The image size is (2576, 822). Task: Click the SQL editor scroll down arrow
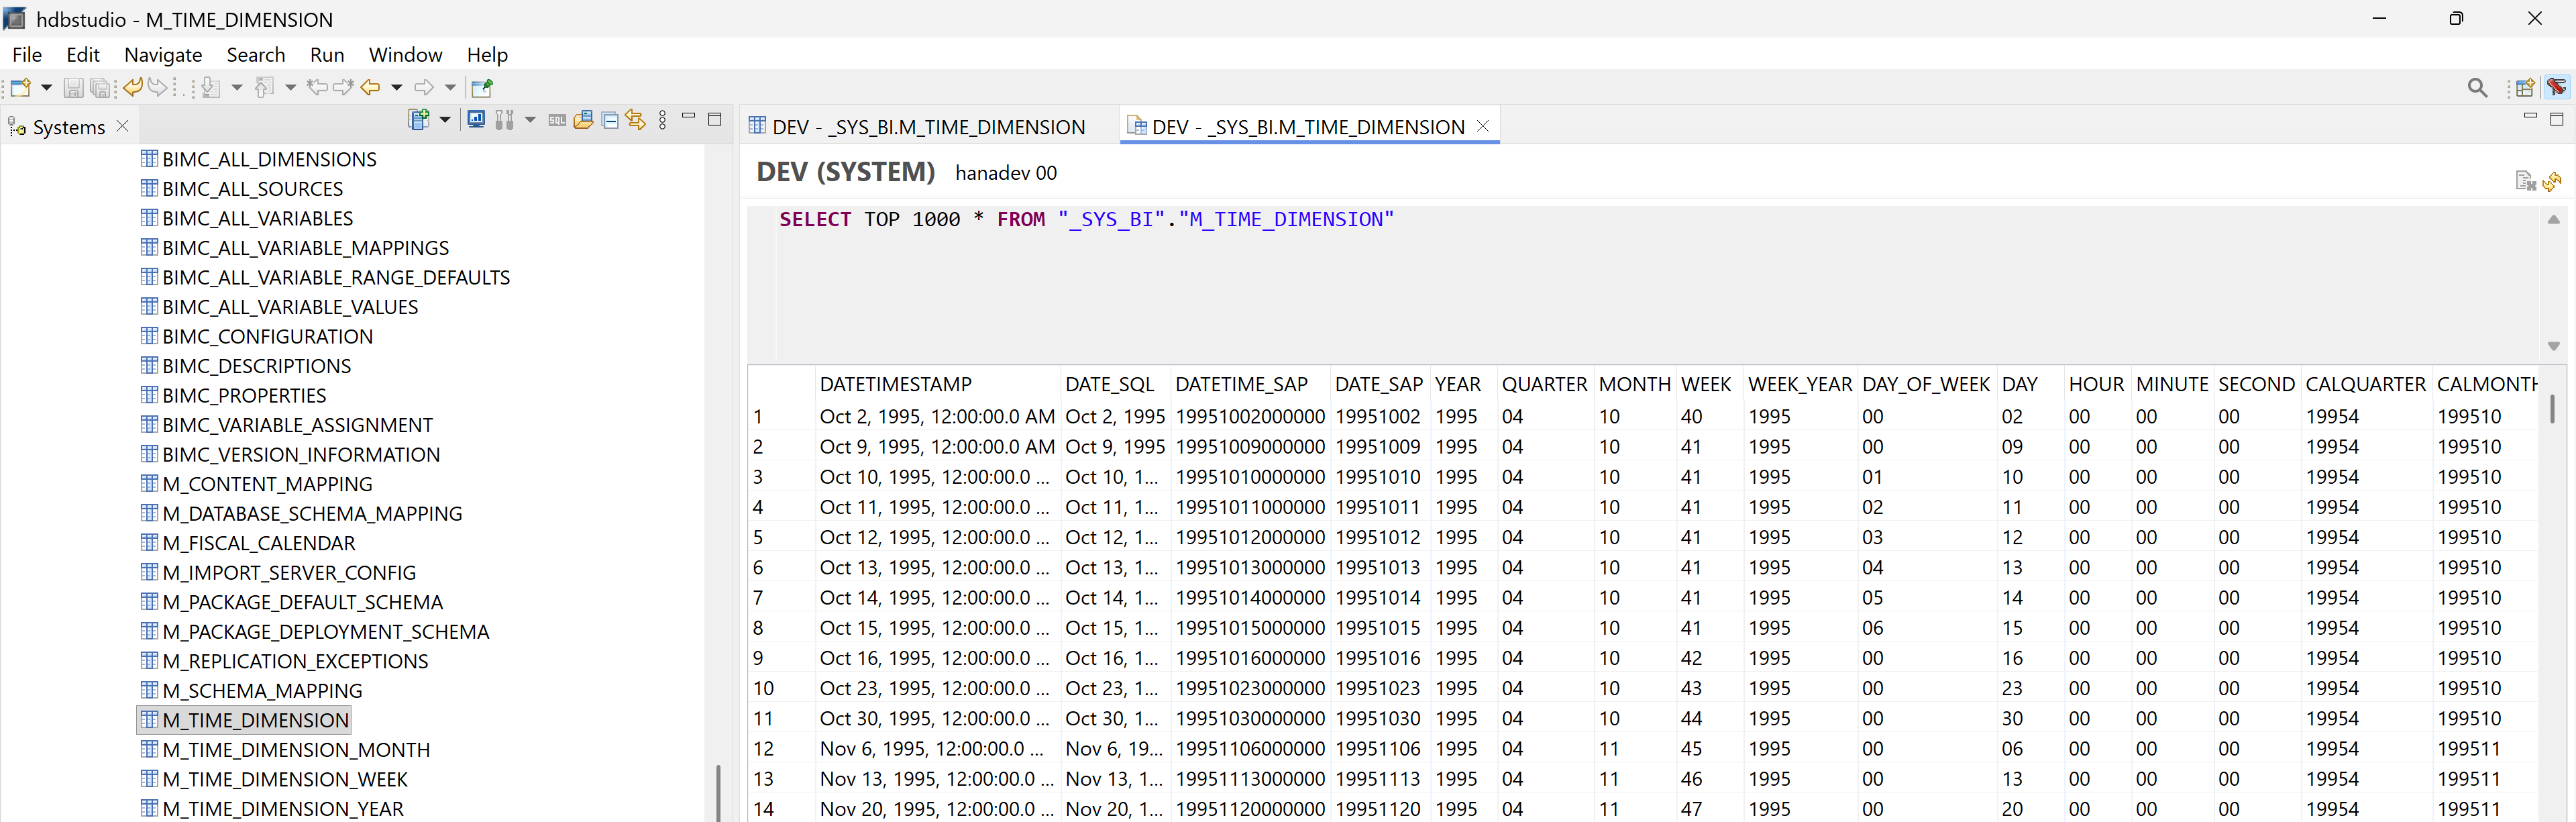(2553, 346)
